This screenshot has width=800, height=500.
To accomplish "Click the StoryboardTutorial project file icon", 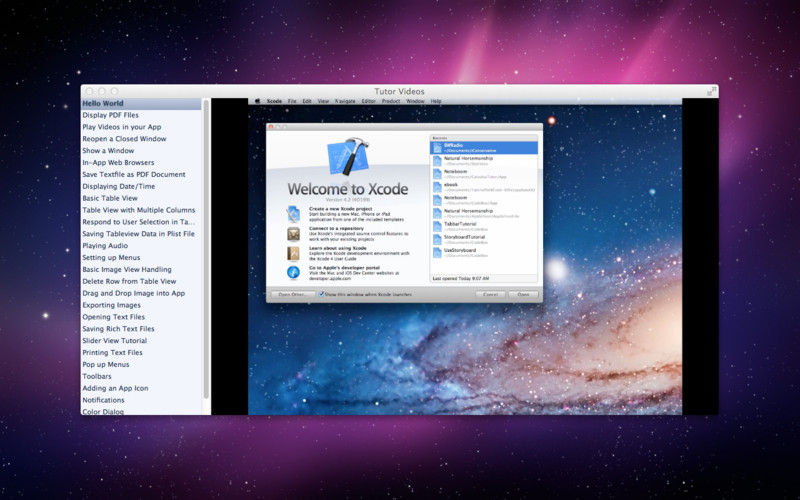I will point(437,240).
